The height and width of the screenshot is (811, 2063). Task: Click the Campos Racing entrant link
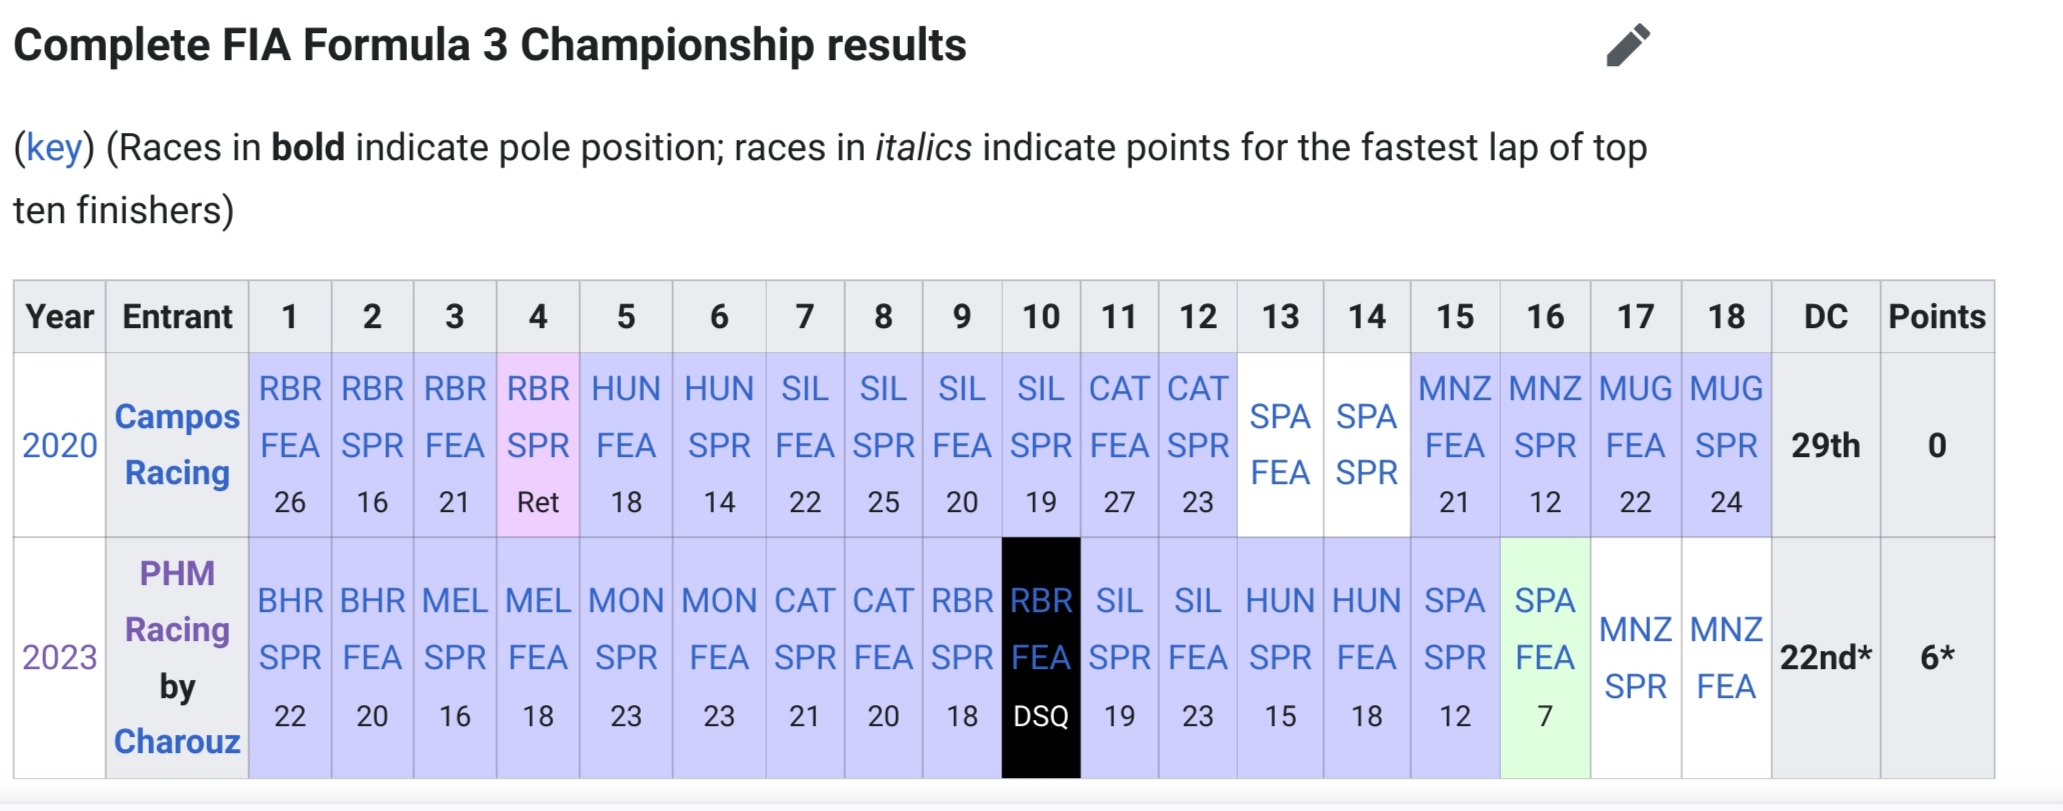[x=177, y=444]
